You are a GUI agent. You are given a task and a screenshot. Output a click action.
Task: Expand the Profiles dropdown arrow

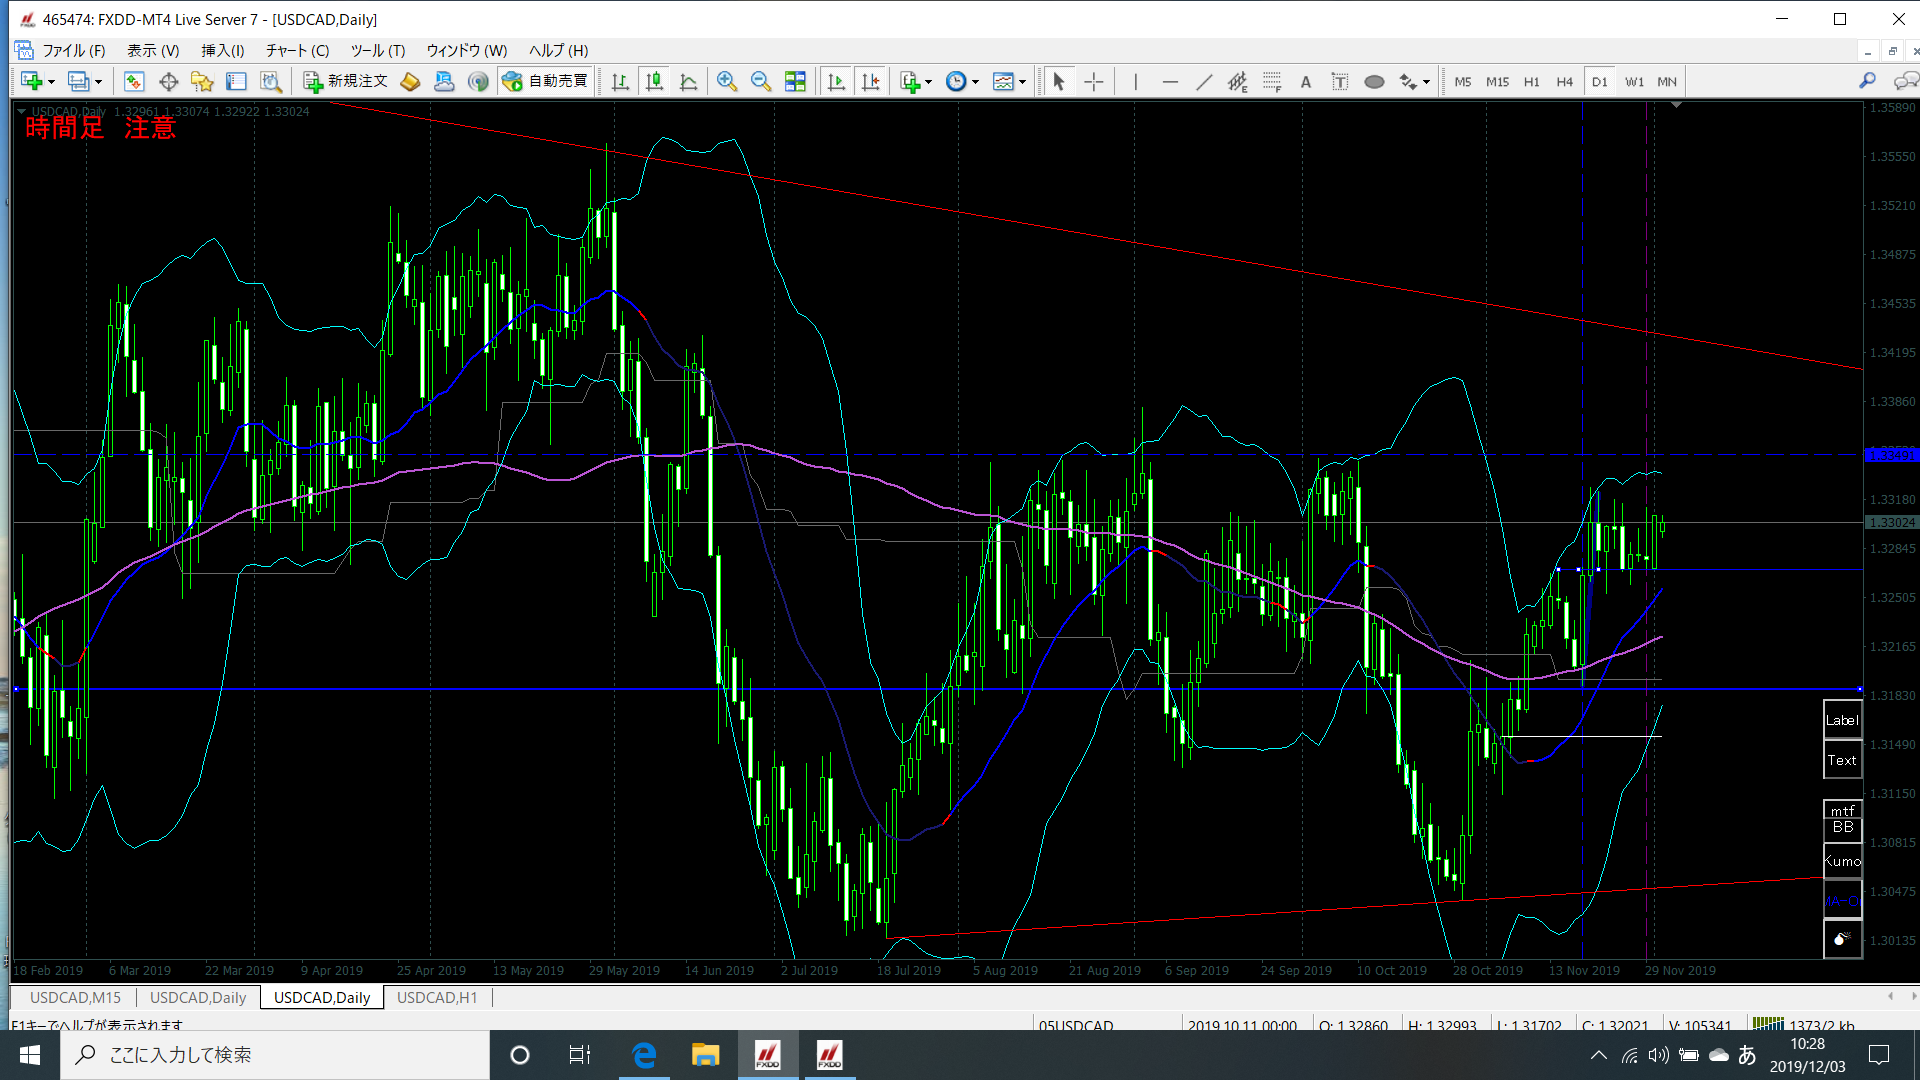coord(98,82)
